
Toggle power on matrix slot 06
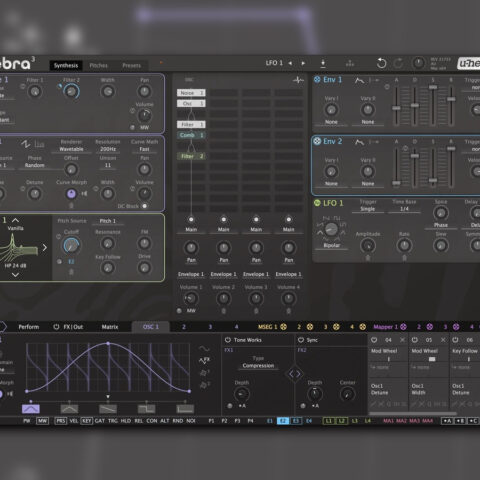(x=455, y=340)
